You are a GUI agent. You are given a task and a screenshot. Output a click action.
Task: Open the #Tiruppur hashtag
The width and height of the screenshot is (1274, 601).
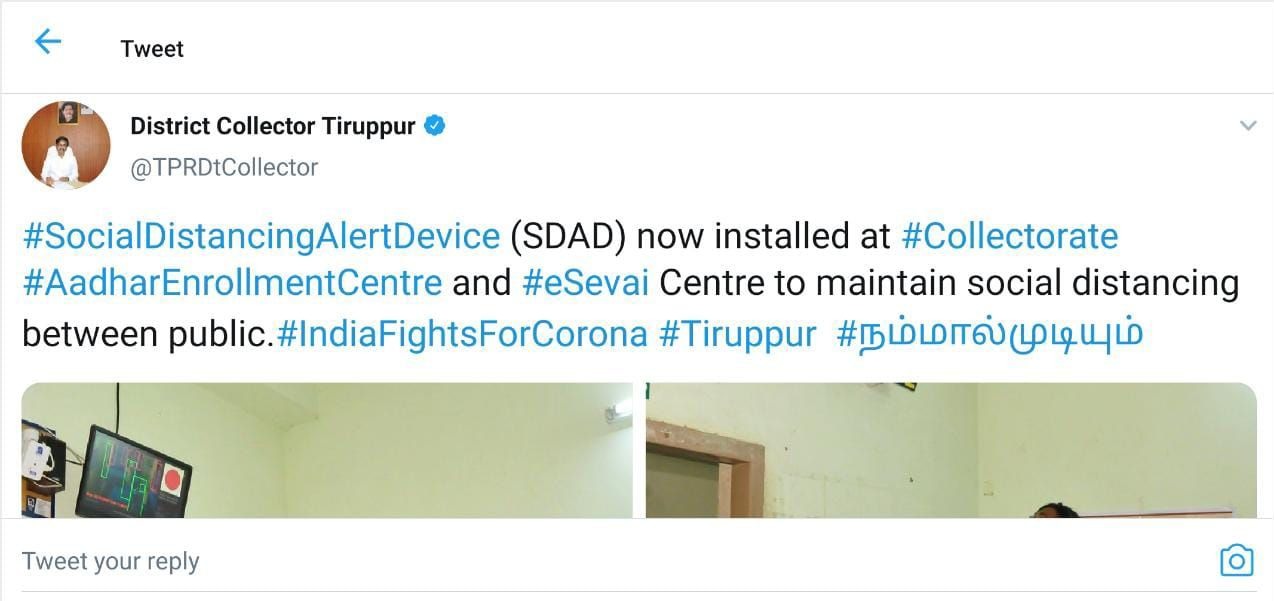pyautogui.click(x=738, y=333)
